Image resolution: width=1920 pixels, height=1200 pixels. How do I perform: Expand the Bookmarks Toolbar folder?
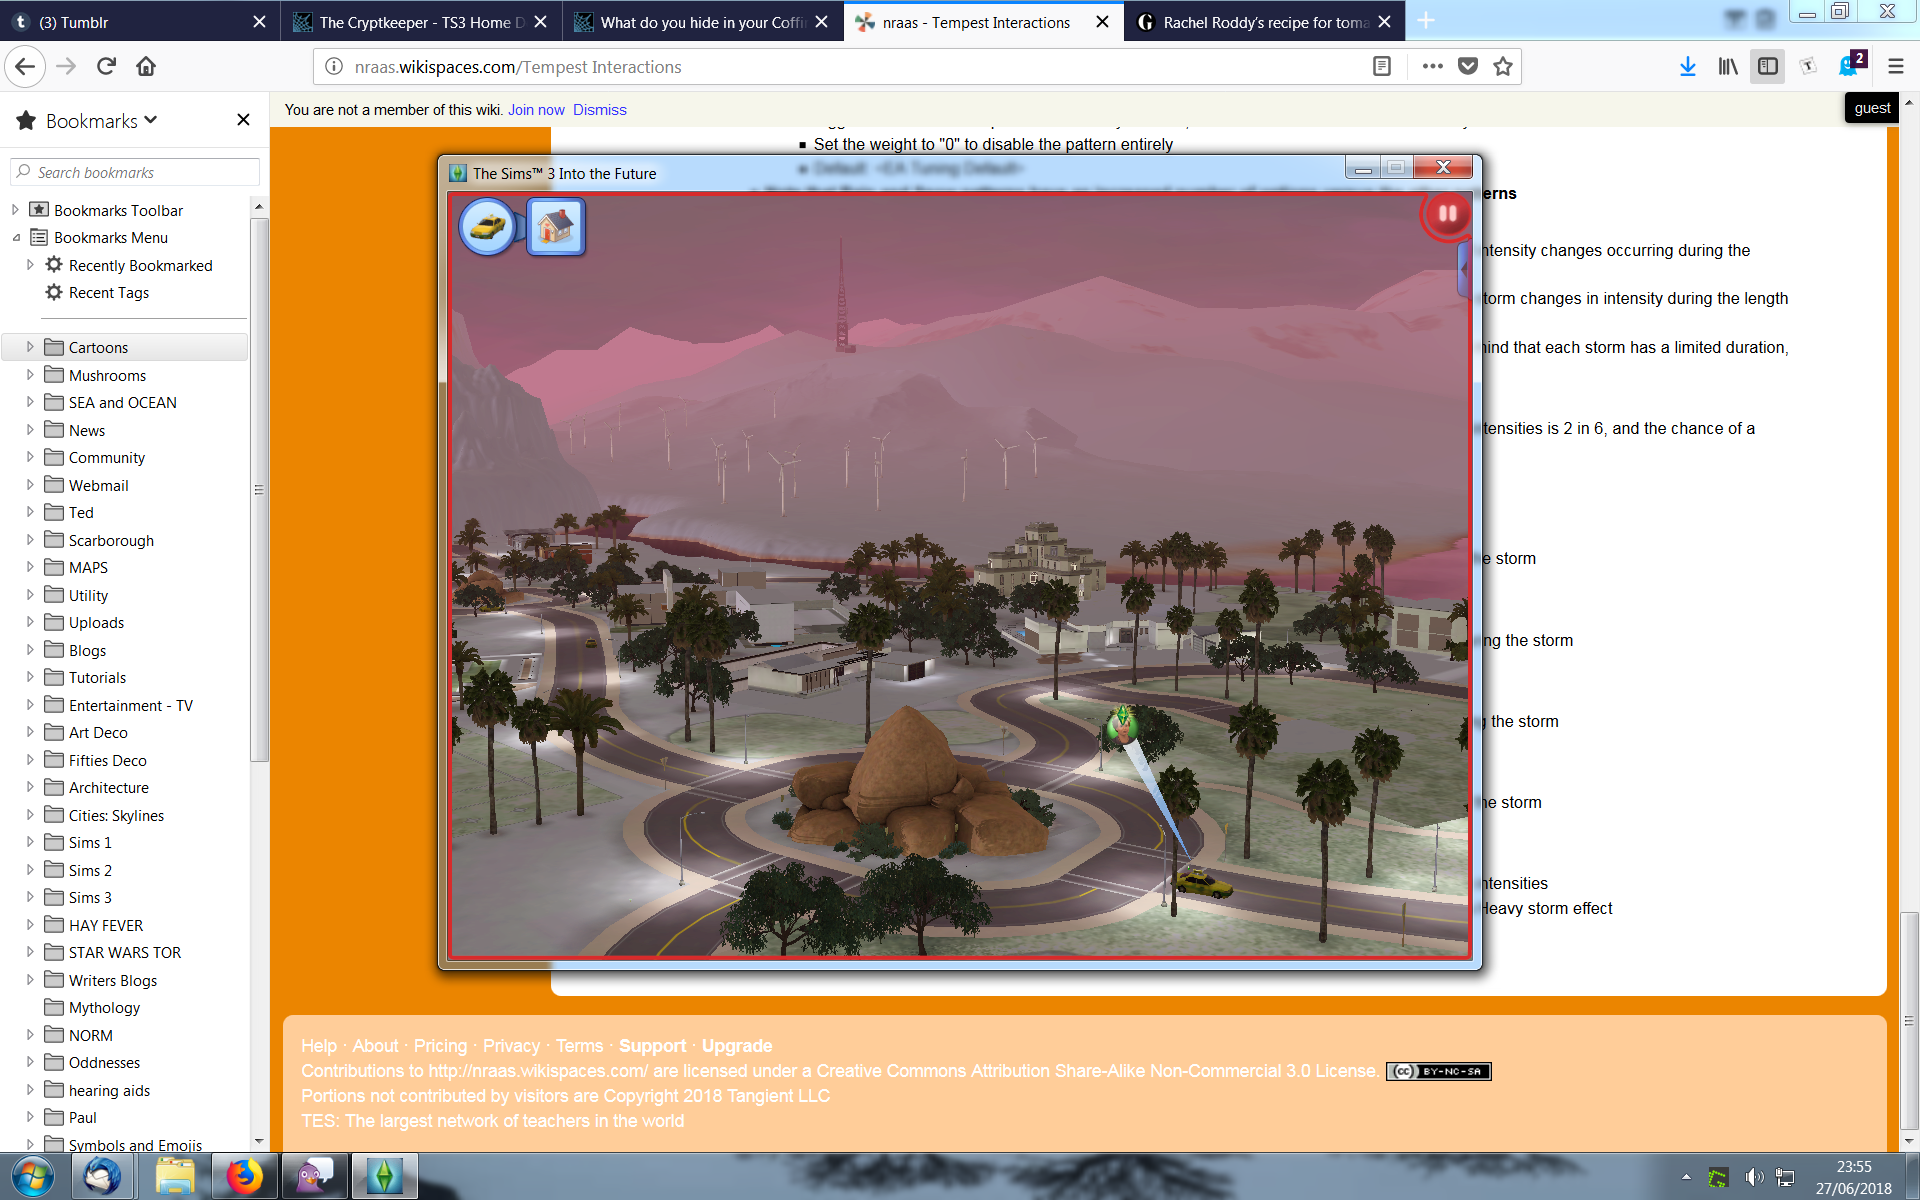click(15, 210)
